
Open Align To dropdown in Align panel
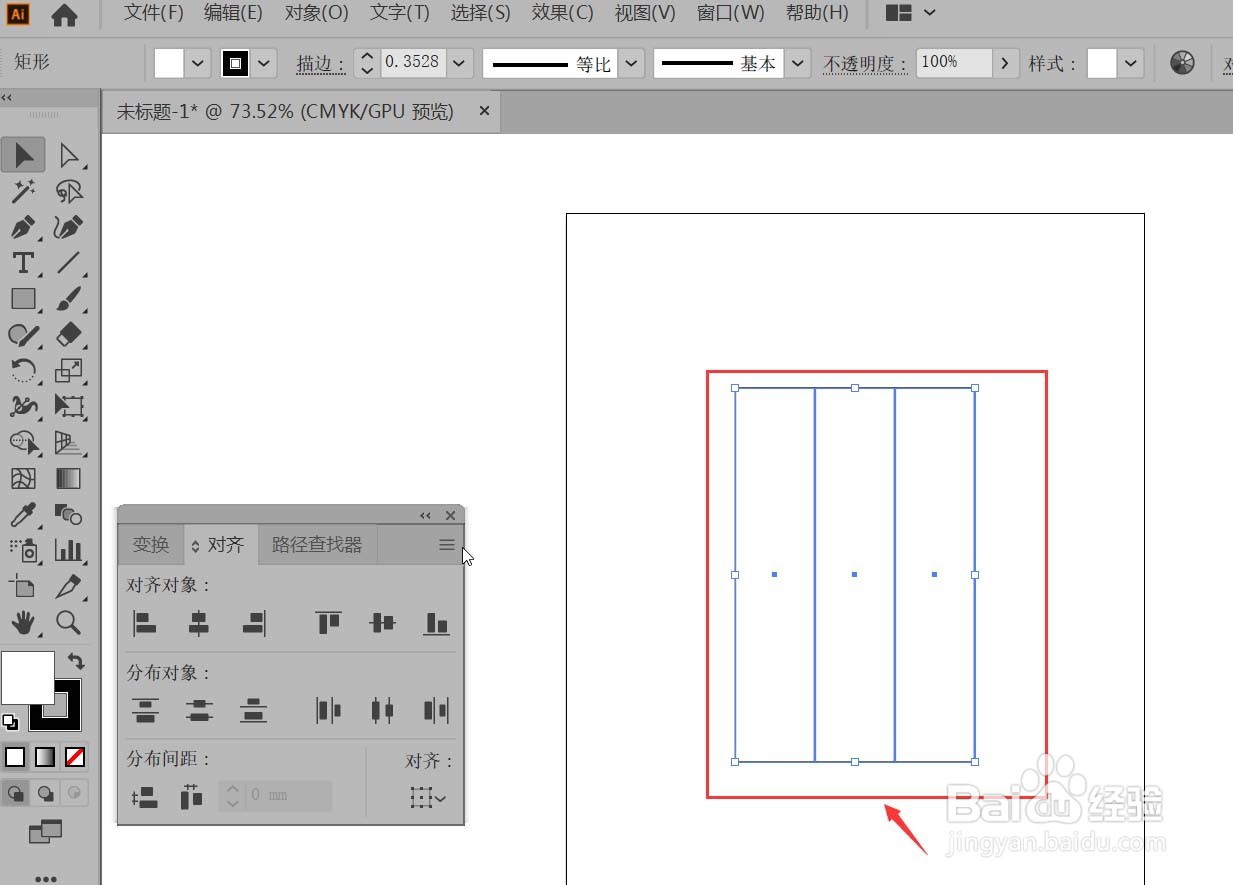click(x=428, y=798)
